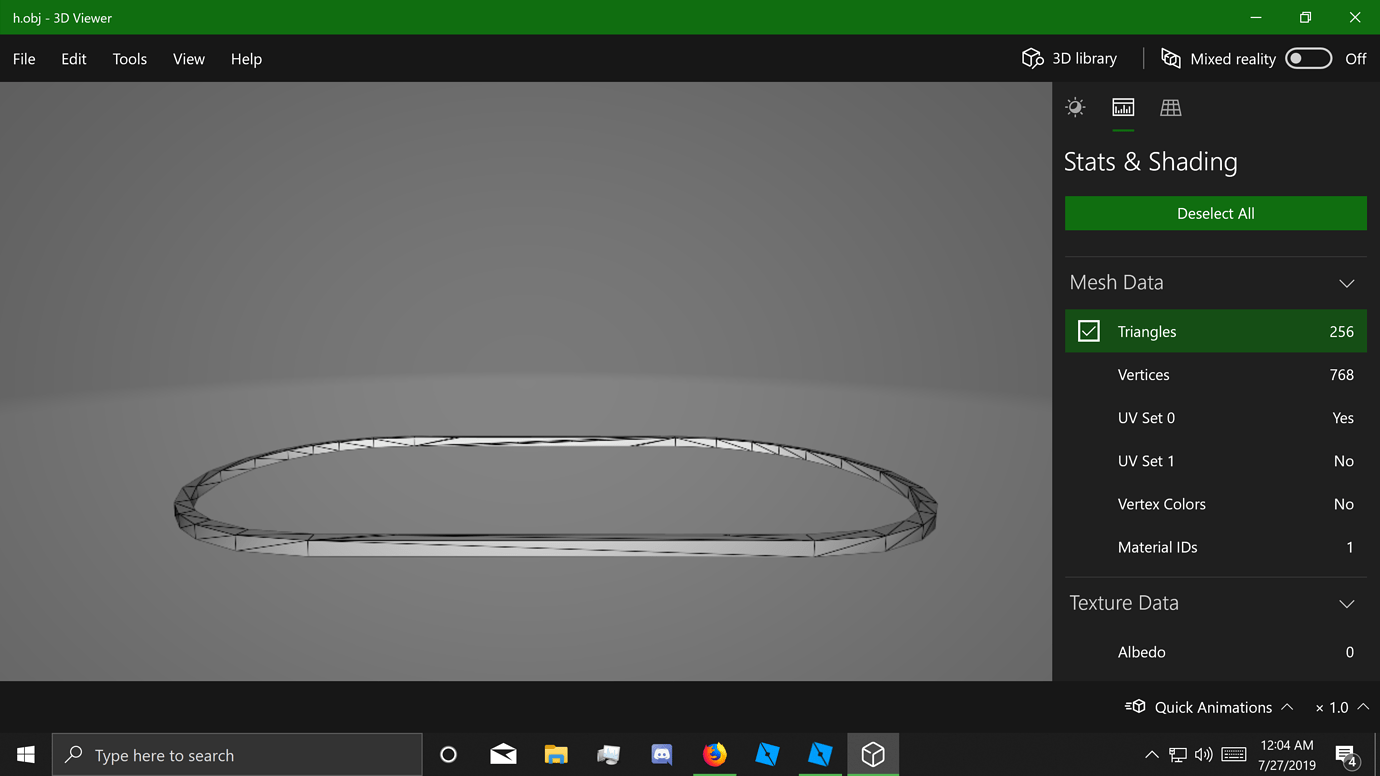Open the 3D Viewer taskbar icon
The height and width of the screenshot is (776, 1380).
tap(873, 754)
